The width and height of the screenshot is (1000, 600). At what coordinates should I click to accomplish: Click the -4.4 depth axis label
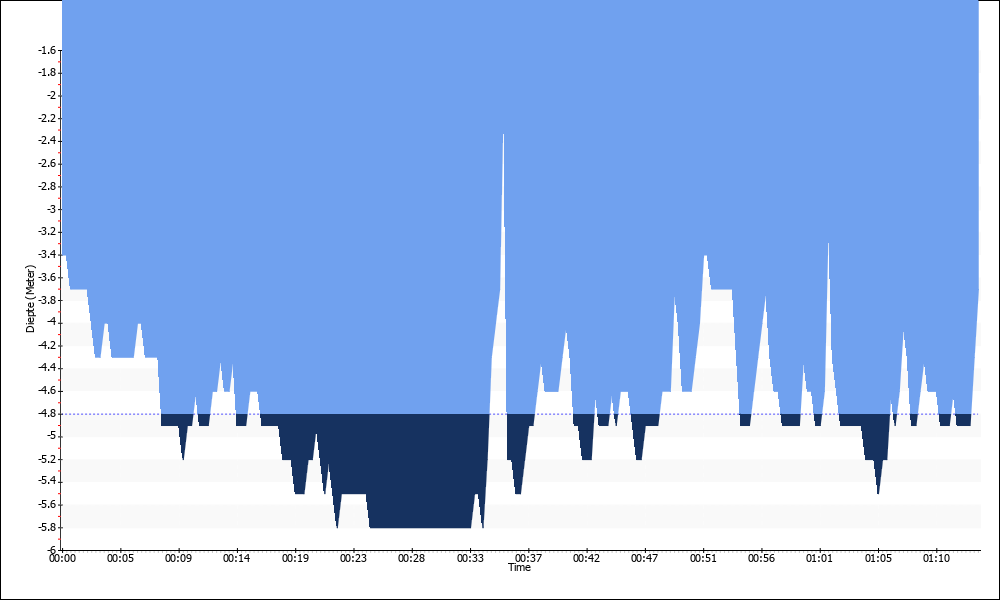click(48, 368)
